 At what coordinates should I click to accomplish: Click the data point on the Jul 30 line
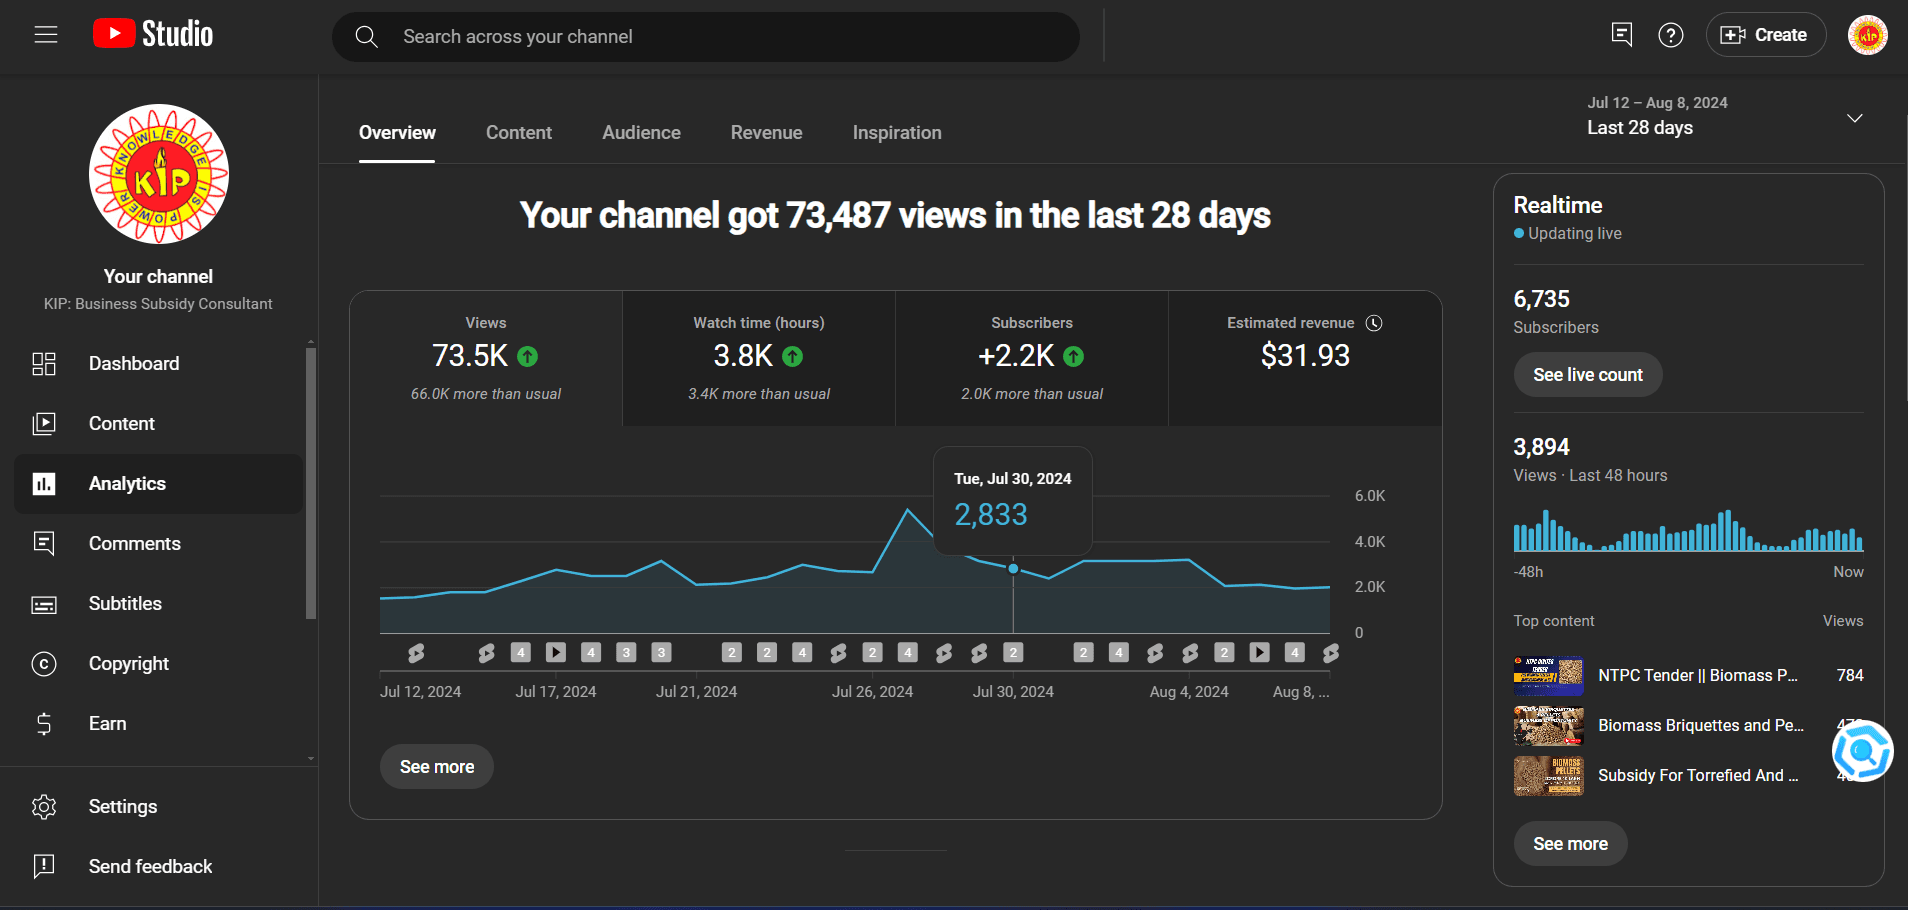(x=1013, y=569)
